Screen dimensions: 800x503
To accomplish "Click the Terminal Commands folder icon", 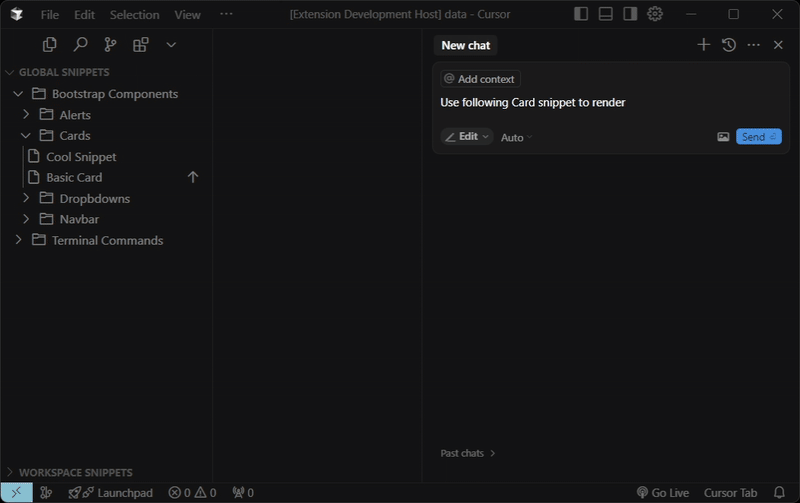I will [39, 240].
